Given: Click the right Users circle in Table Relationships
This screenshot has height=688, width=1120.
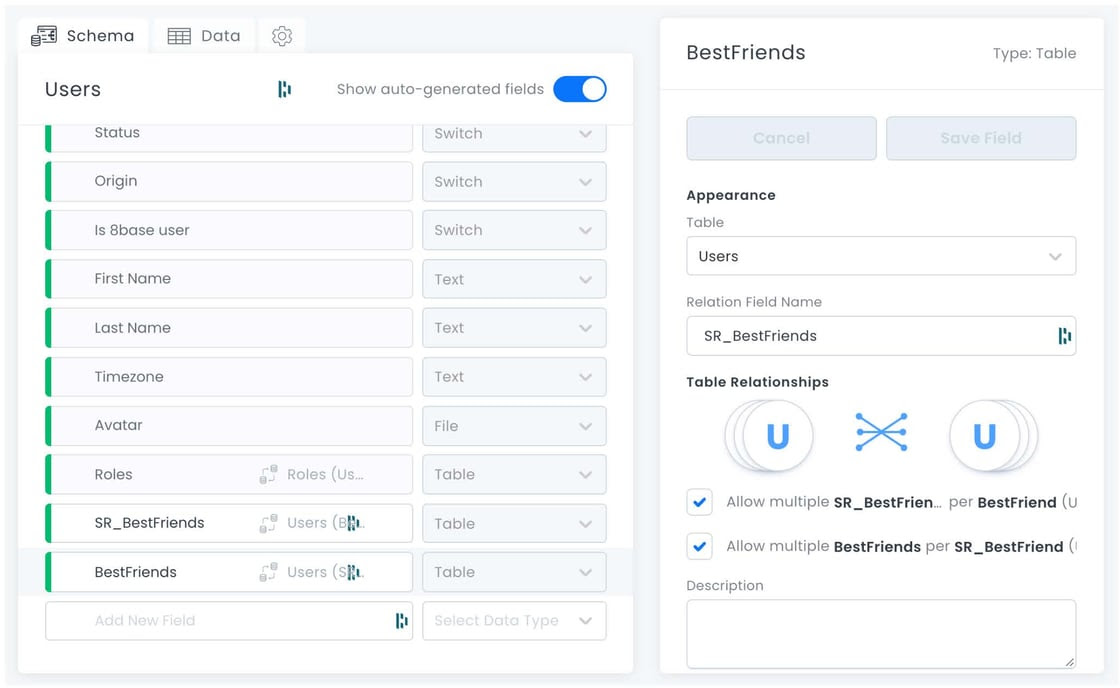Looking at the screenshot, I should tap(984, 435).
